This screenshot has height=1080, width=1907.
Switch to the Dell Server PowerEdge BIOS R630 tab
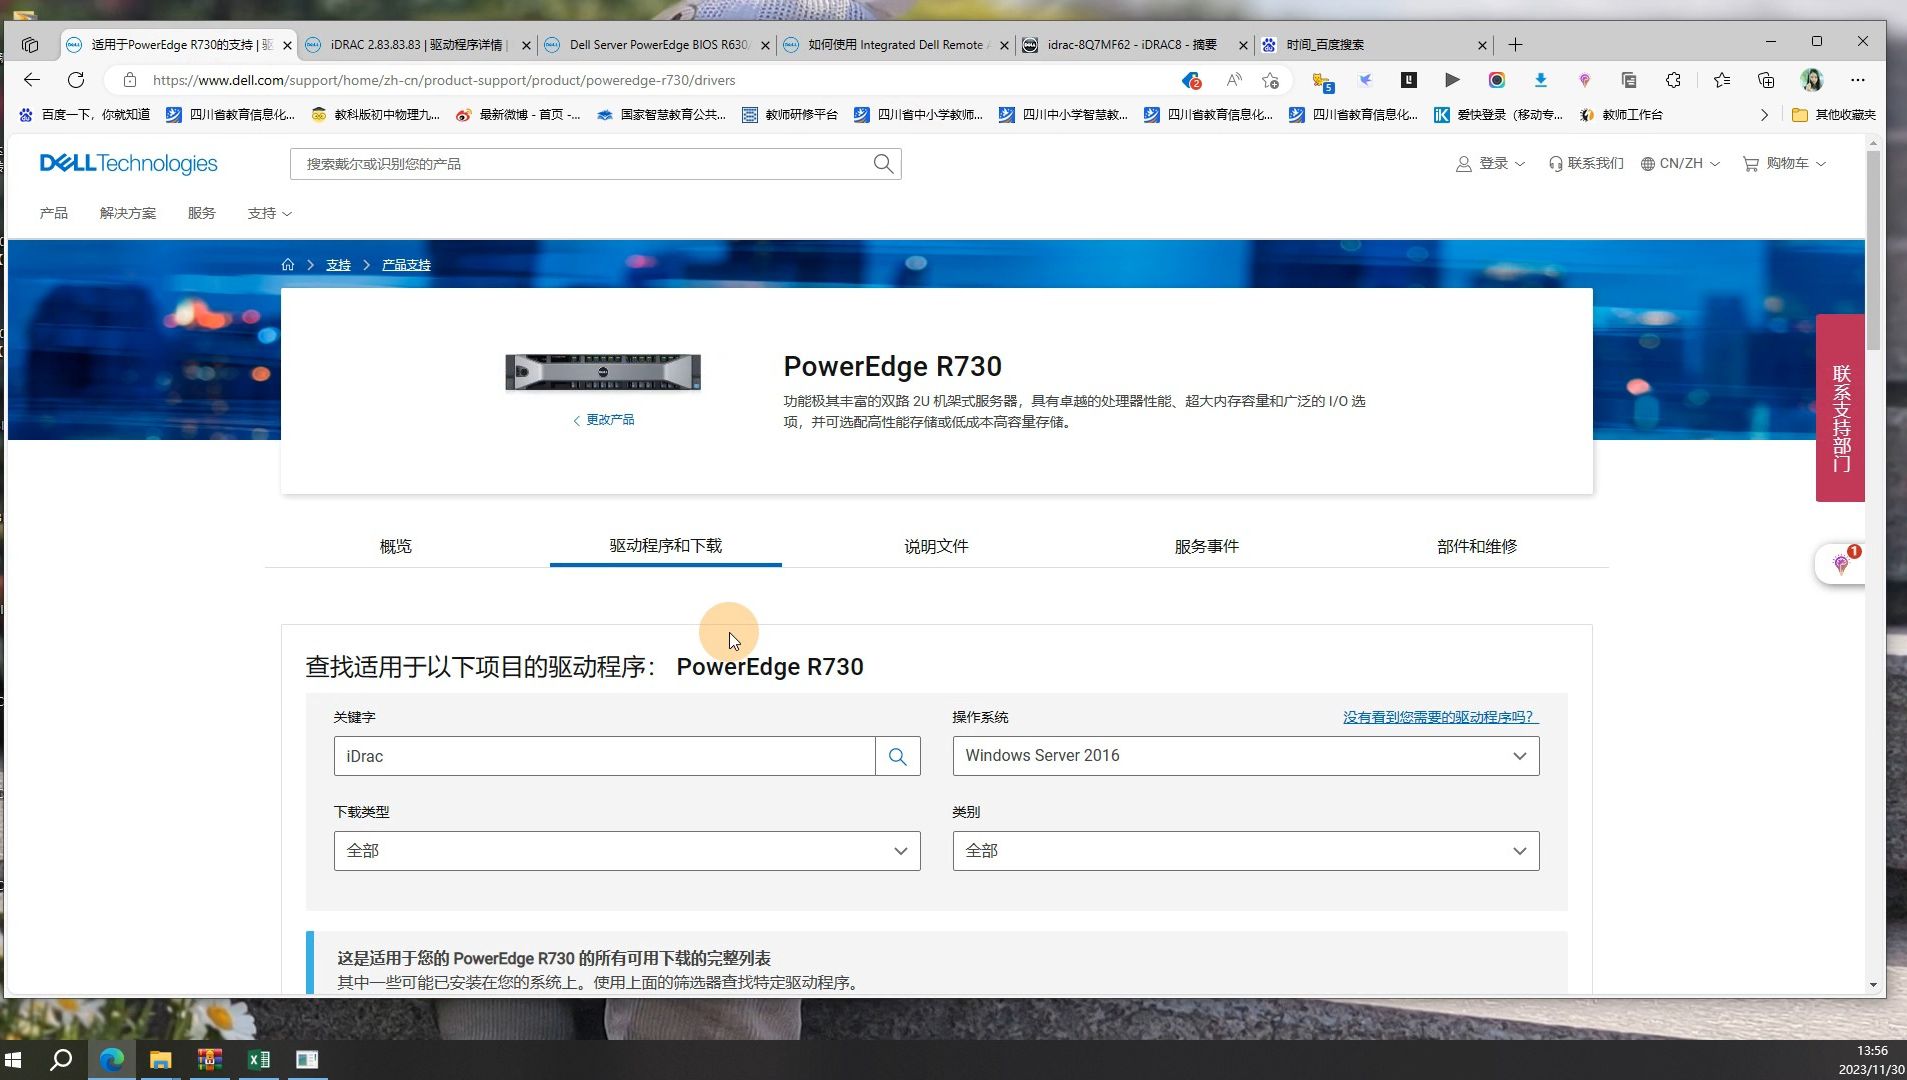[x=656, y=45]
